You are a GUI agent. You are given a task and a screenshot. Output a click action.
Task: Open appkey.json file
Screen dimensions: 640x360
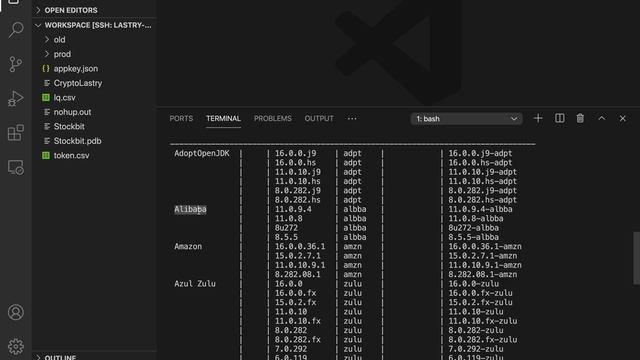pos(76,69)
